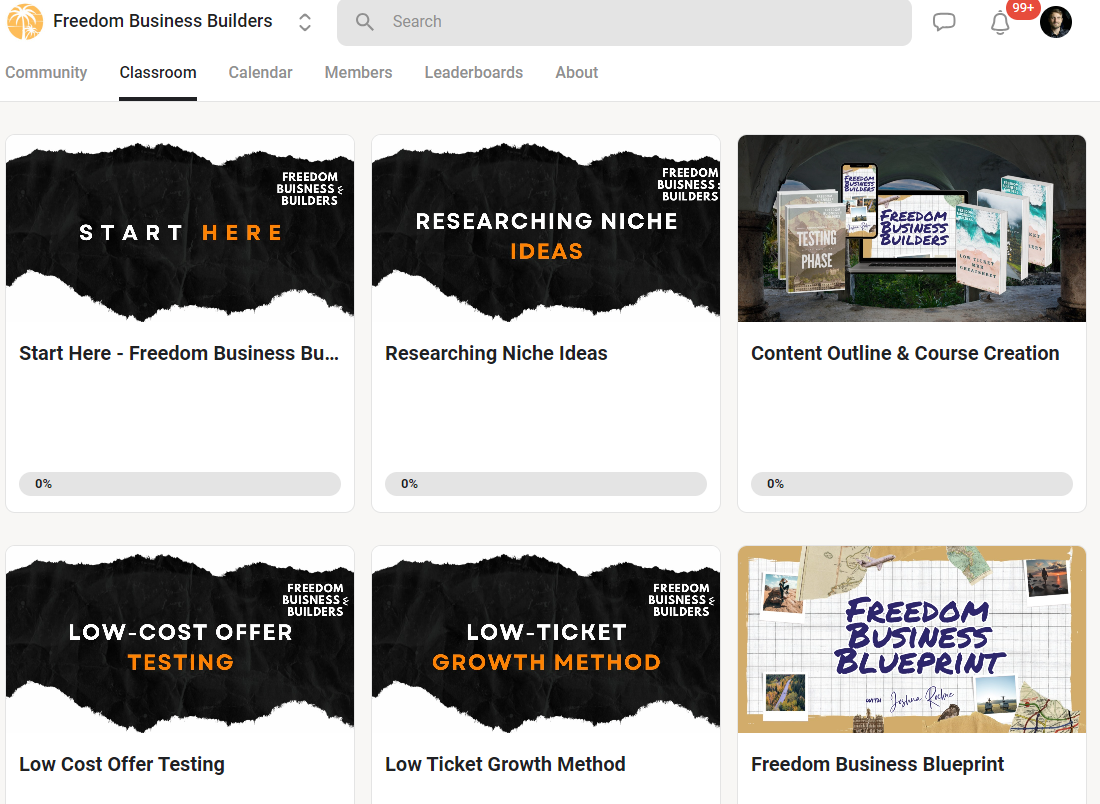Open the Researching Niche Ideas thumbnail

[x=546, y=229]
